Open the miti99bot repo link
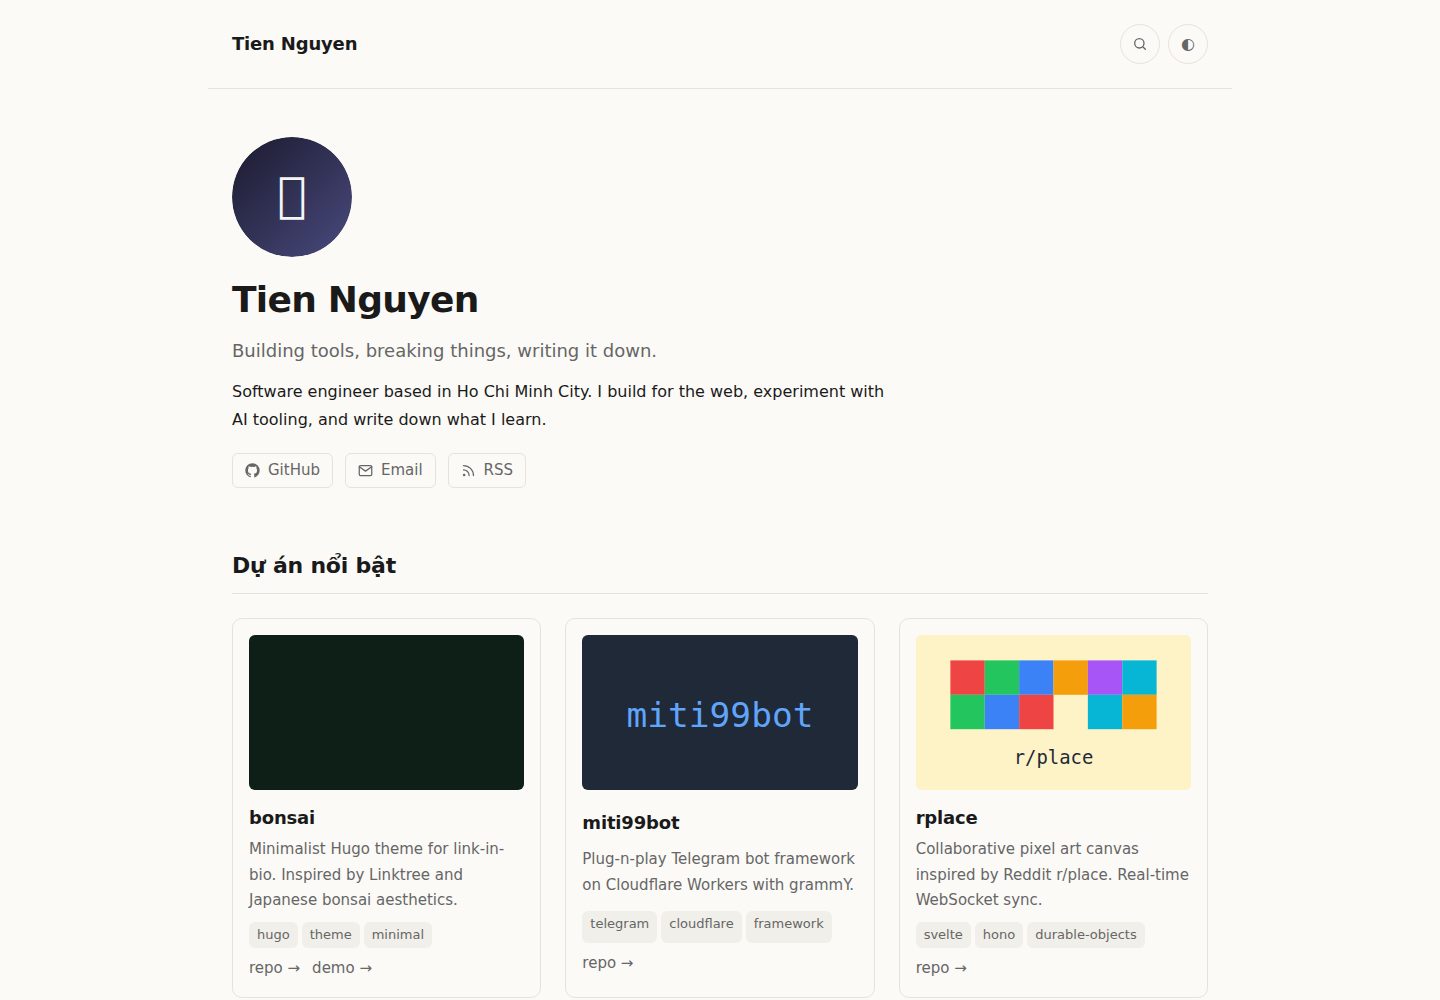1440x1000 pixels. (608, 963)
